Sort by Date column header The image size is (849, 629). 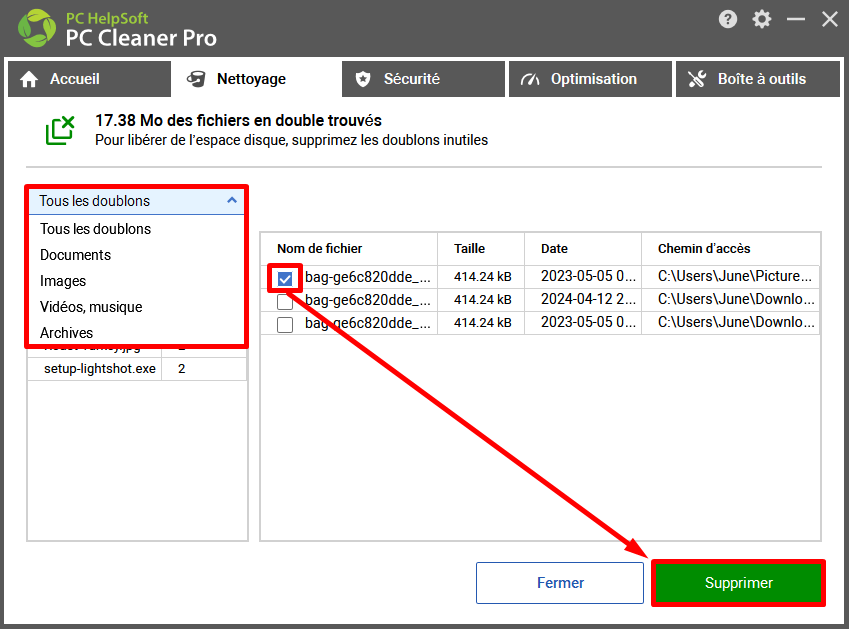583,248
